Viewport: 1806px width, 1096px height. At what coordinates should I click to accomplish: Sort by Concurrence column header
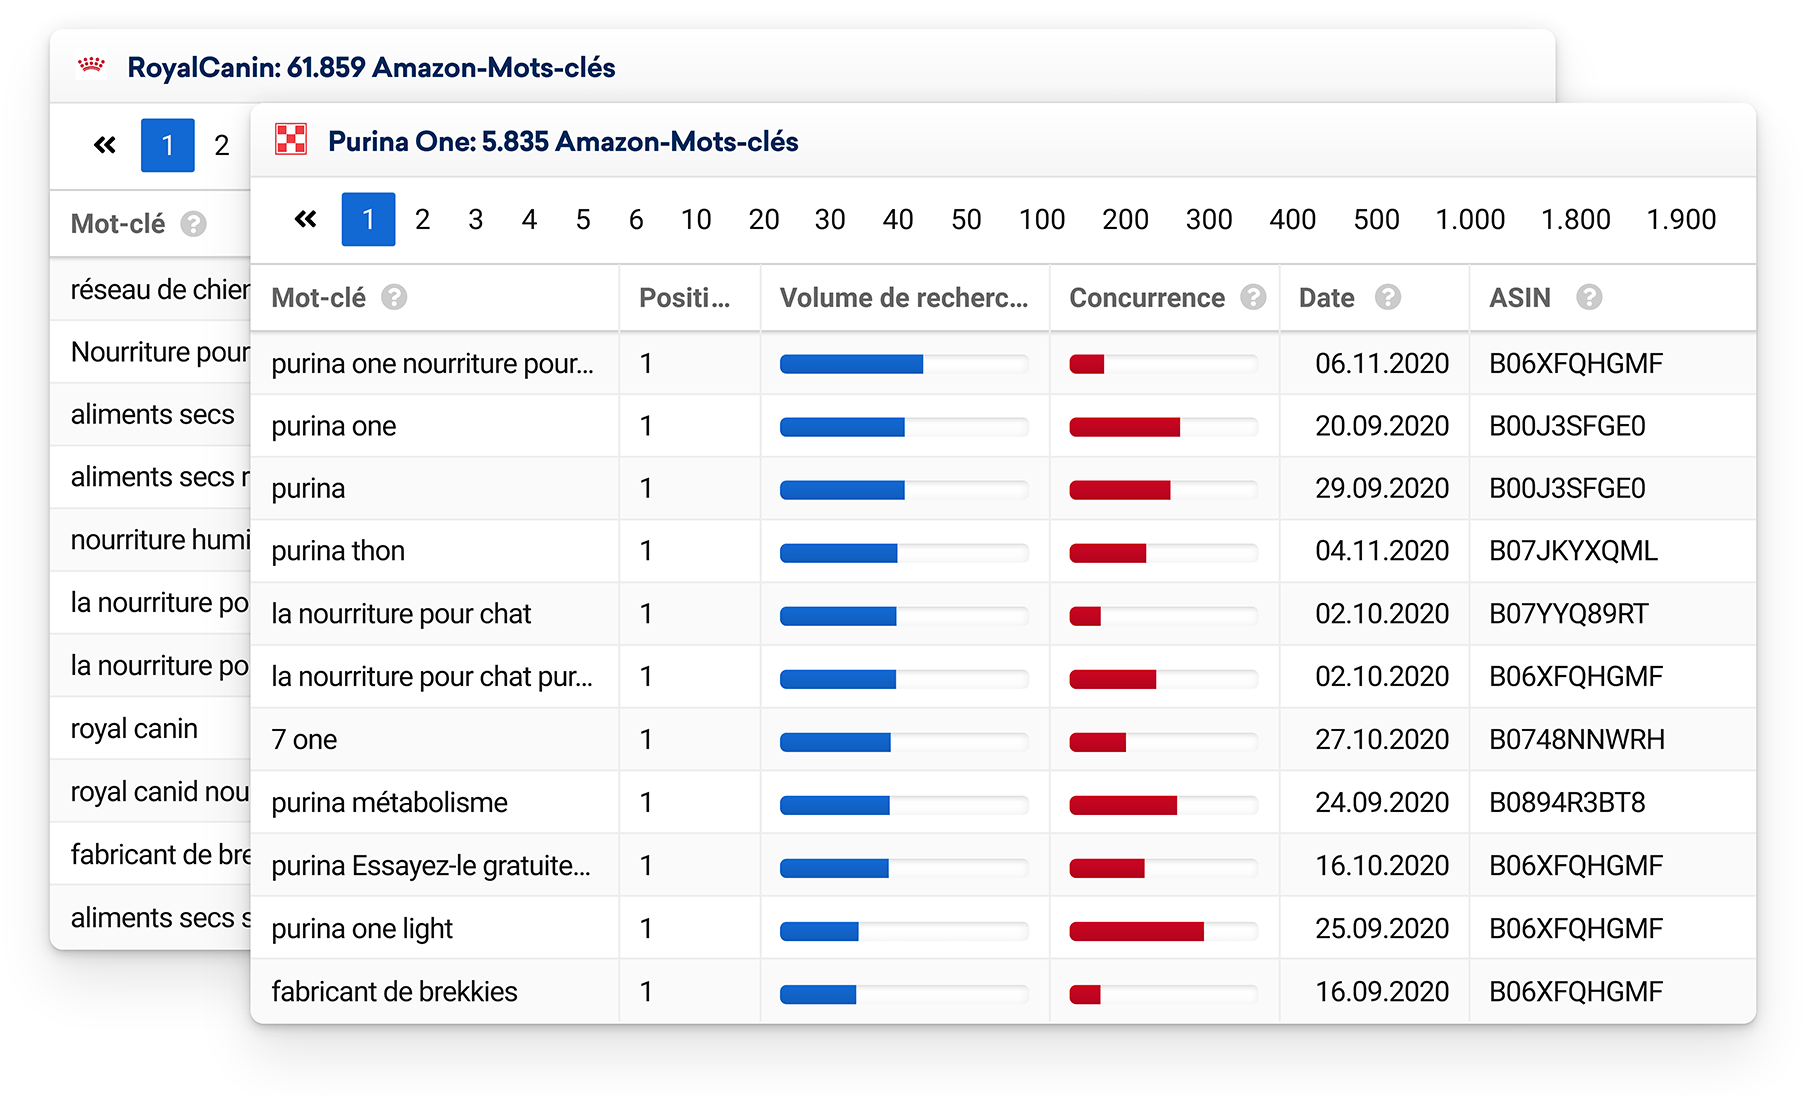(1147, 297)
